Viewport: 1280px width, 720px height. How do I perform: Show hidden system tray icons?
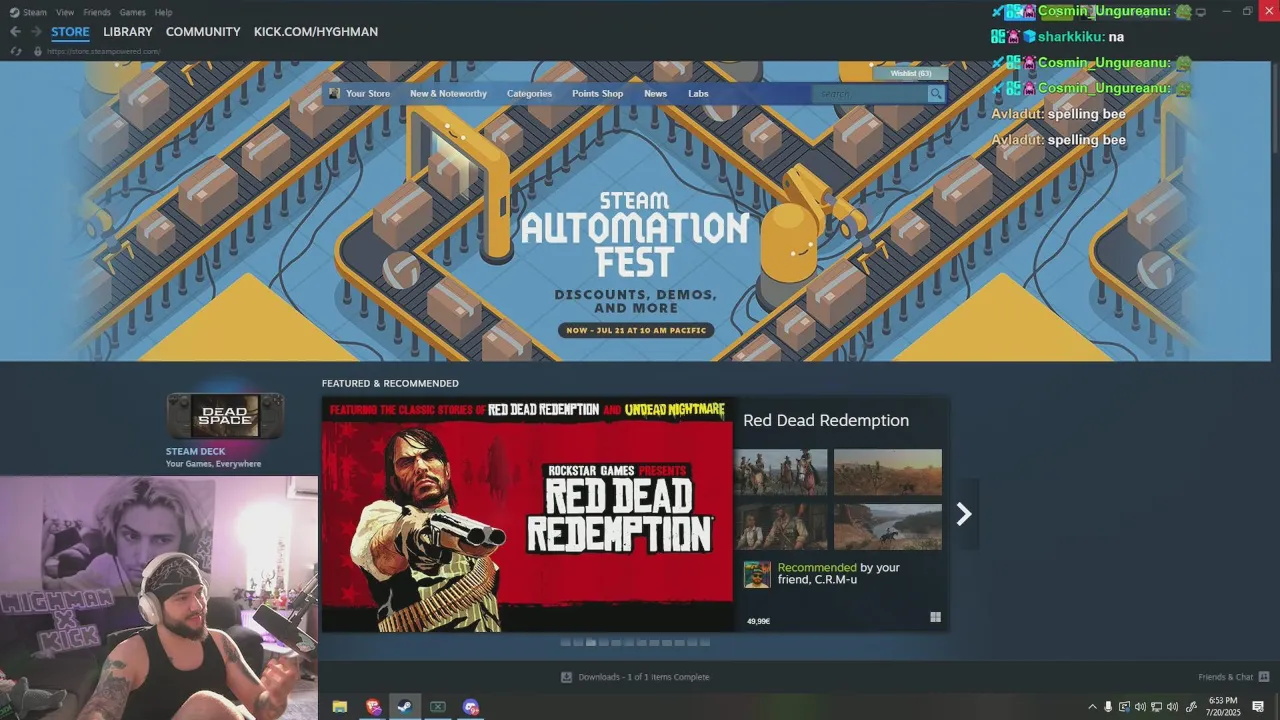(1092, 707)
